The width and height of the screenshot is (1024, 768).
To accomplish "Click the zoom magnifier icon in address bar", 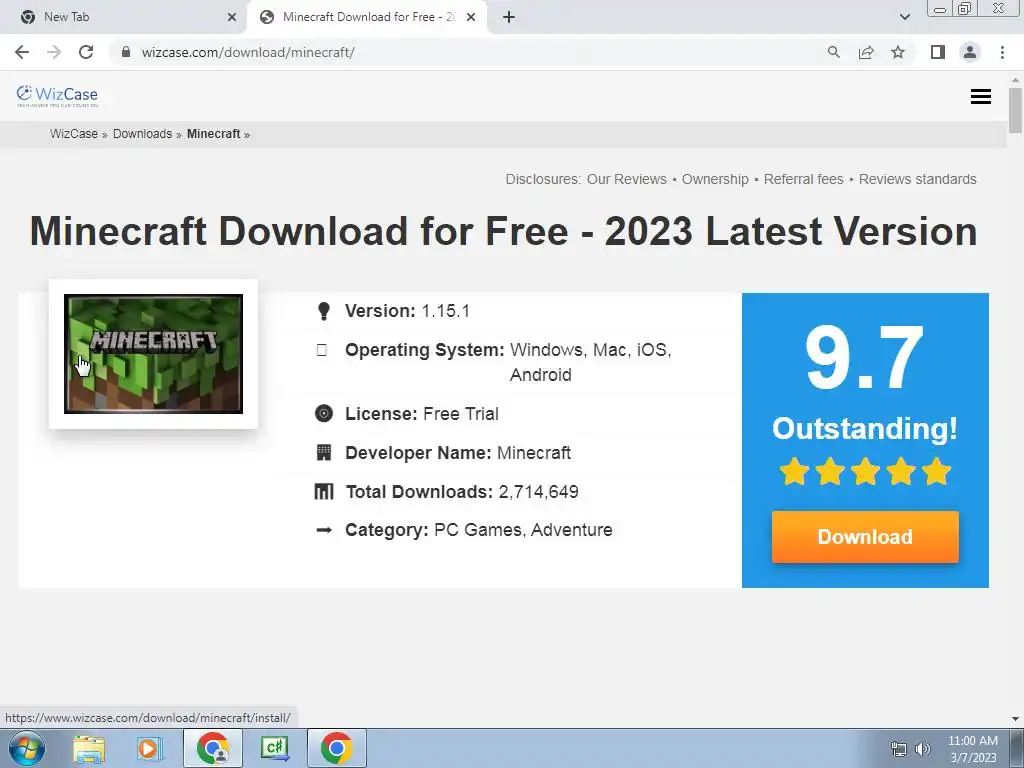I will tap(833, 52).
